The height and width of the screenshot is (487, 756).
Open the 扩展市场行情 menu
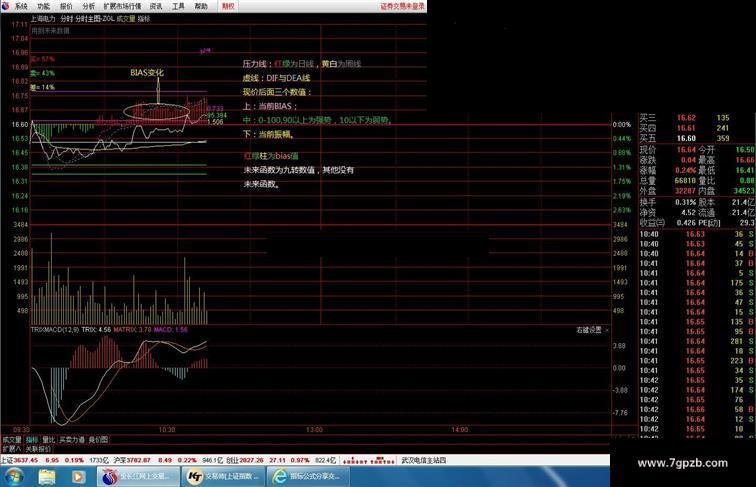pos(122,6)
